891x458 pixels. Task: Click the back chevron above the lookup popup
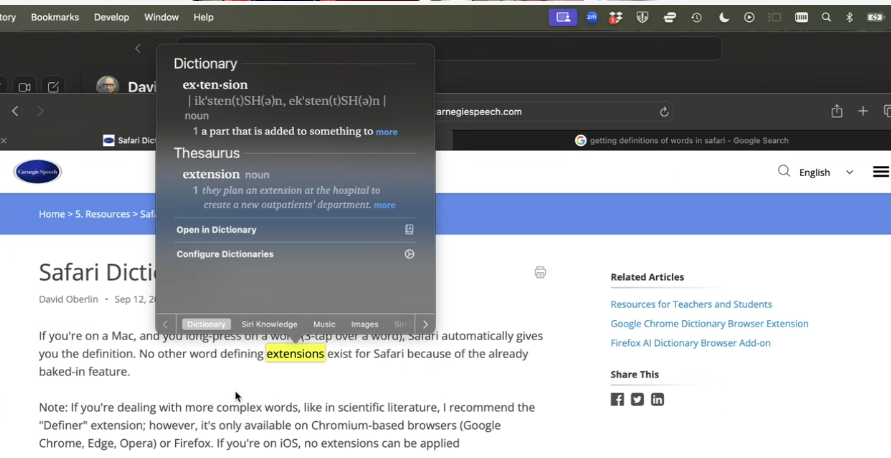(x=138, y=49)
